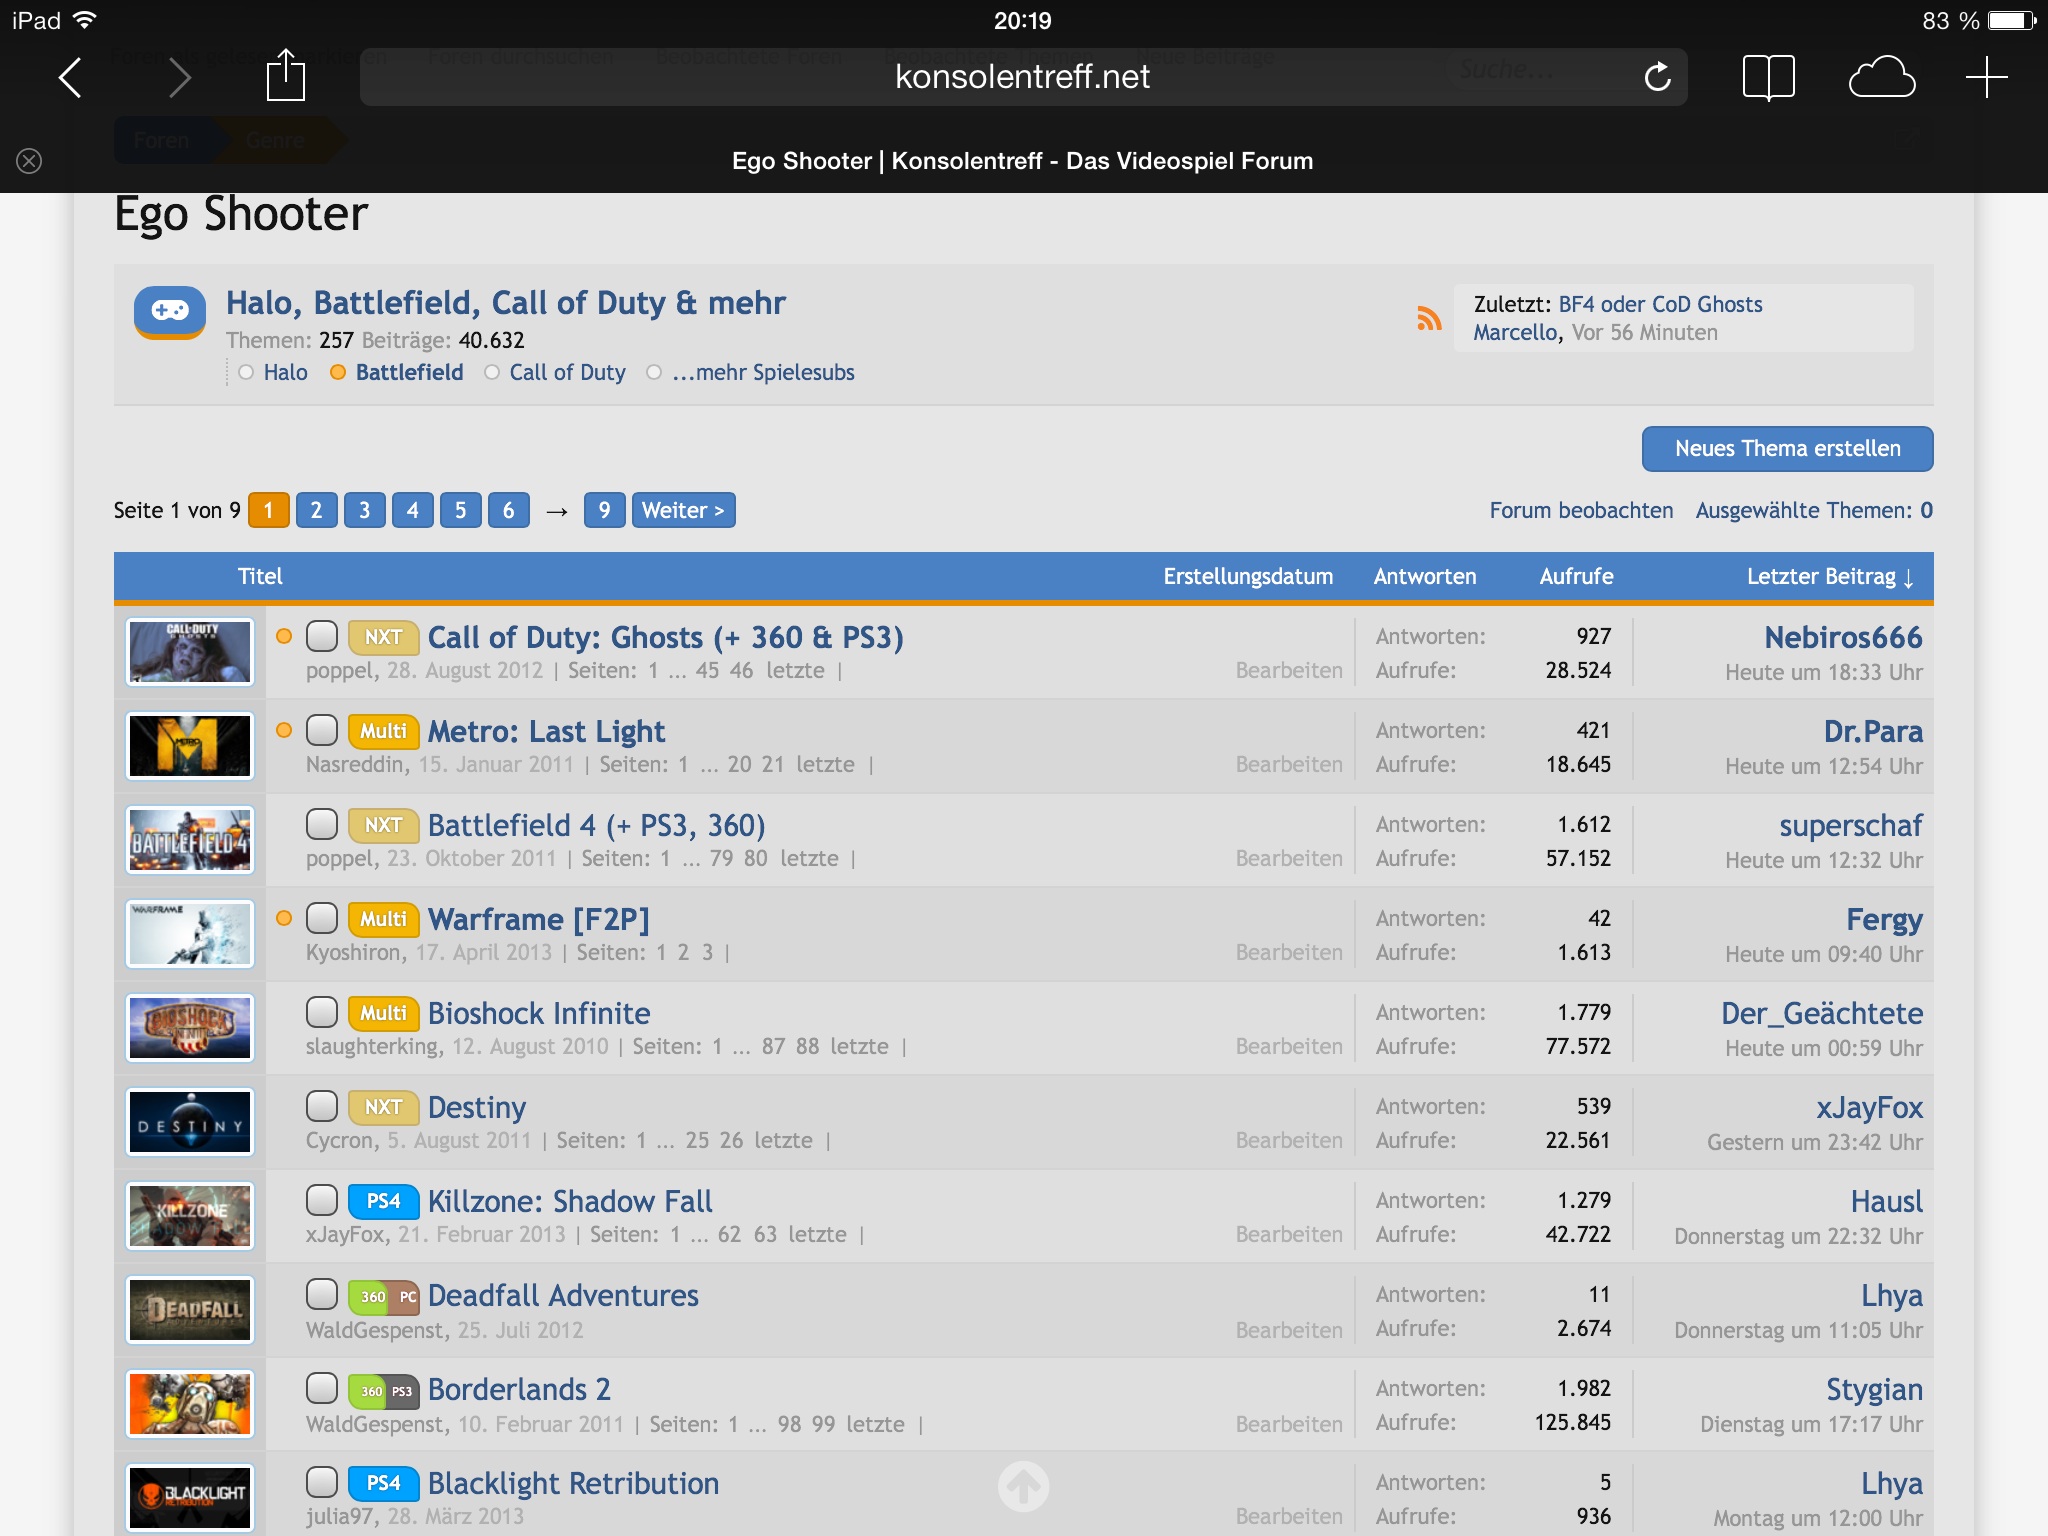Sort by Letzter Beitrag column
This screenshot has width=2048, height=1536.
coord(1829,577)
